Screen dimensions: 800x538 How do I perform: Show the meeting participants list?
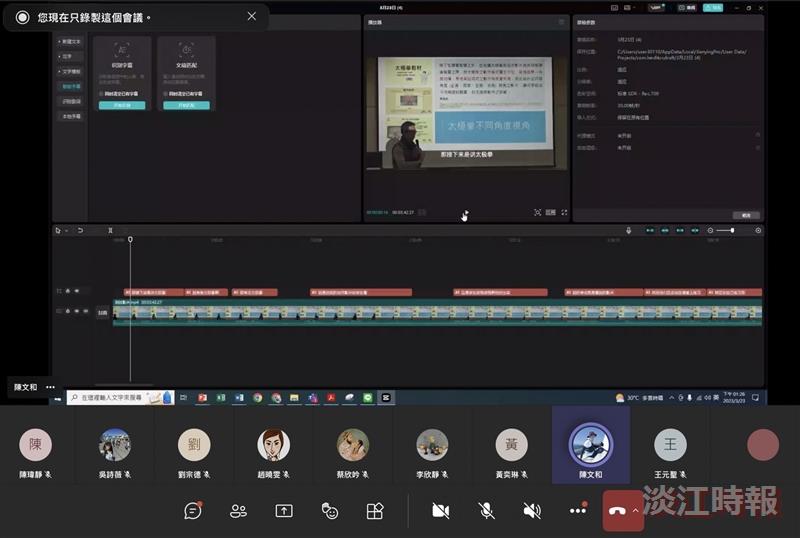[x=238, y=510]
